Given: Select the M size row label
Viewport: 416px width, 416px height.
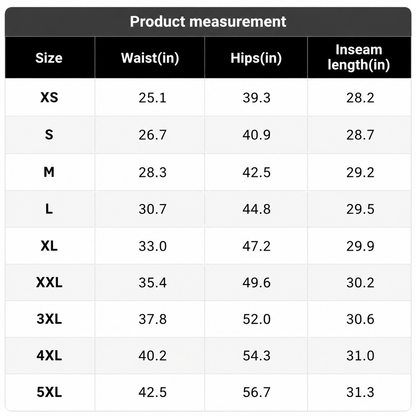Looking at the screenshot, I should pos(49,172).
